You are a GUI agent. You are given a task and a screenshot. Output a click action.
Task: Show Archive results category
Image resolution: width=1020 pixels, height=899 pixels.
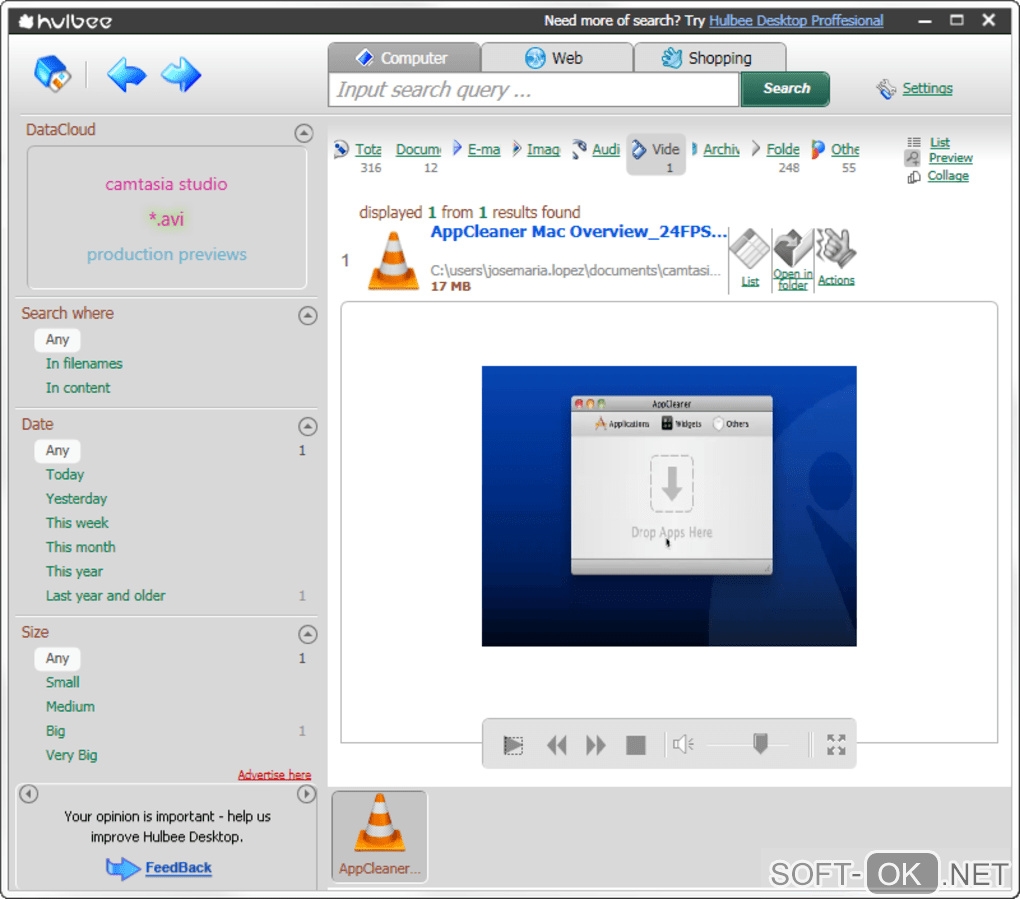(721, 150)
